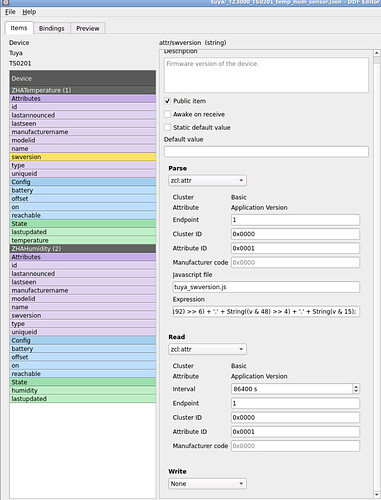Select Attributes section under ZHATemperature

[x=83, y=99]
